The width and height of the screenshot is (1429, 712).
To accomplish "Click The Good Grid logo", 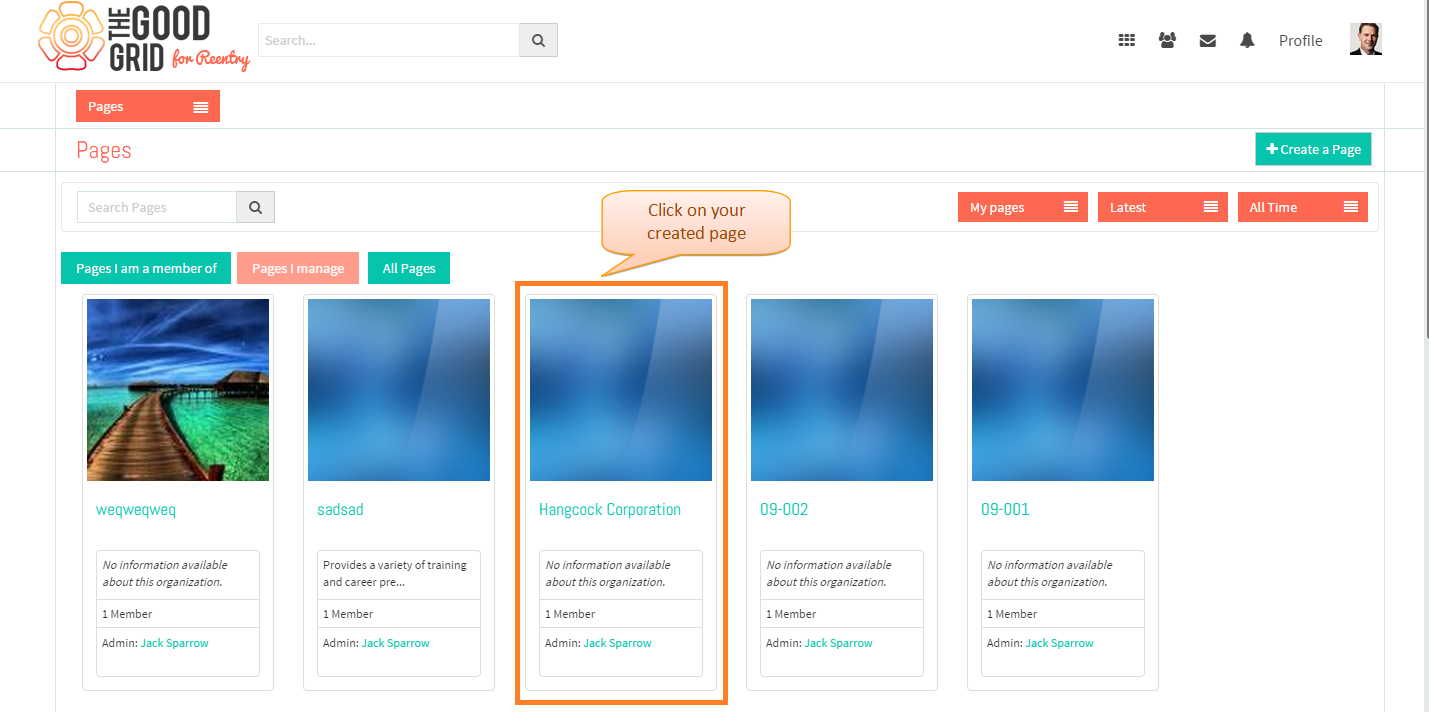I will [143, 38].
